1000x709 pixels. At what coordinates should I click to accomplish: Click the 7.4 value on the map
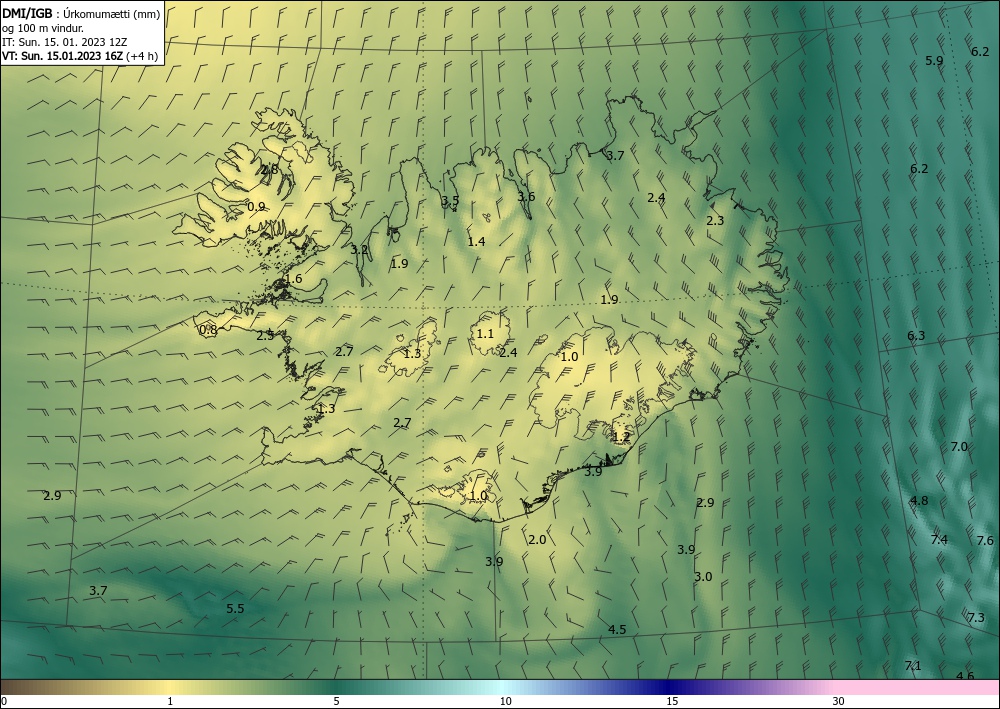tap(939, 539)
